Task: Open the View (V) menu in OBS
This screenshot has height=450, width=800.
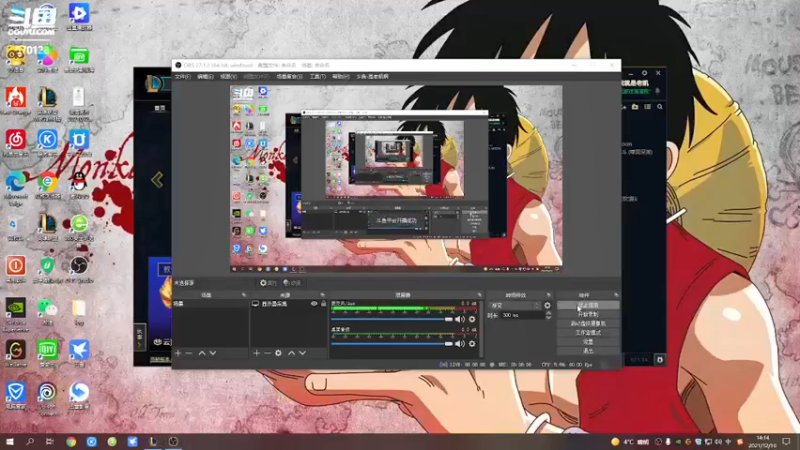Action: click(228, 77)
